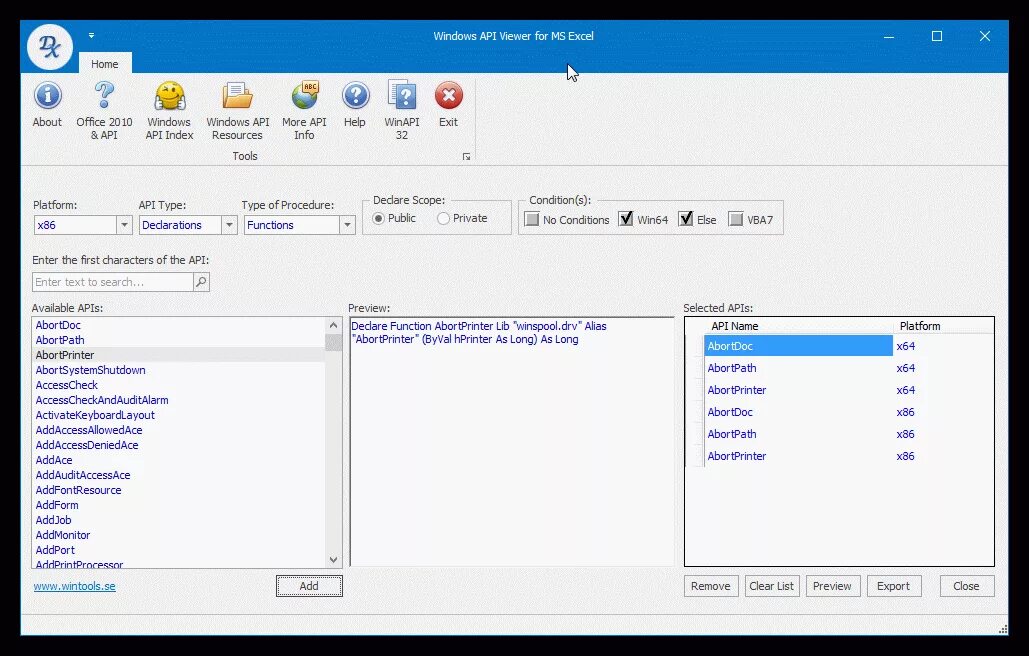Select AbortPrinter in Available APIs

click(178, 356)
